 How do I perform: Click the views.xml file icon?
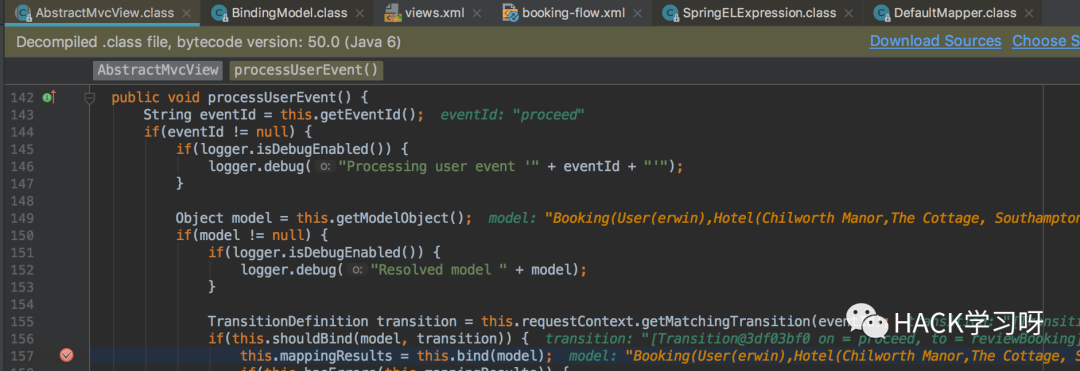[x=393, y=12]
